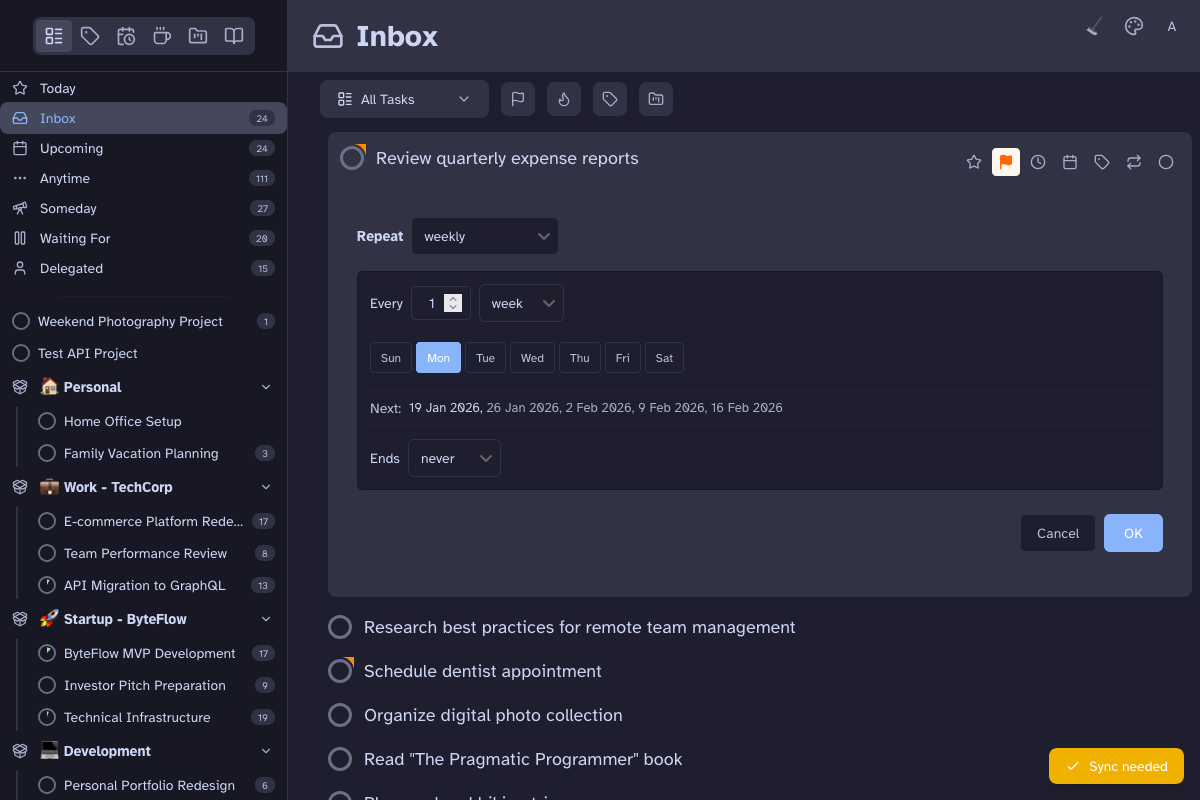Switch to 'Someday' in the sidebar

[68, 208]
